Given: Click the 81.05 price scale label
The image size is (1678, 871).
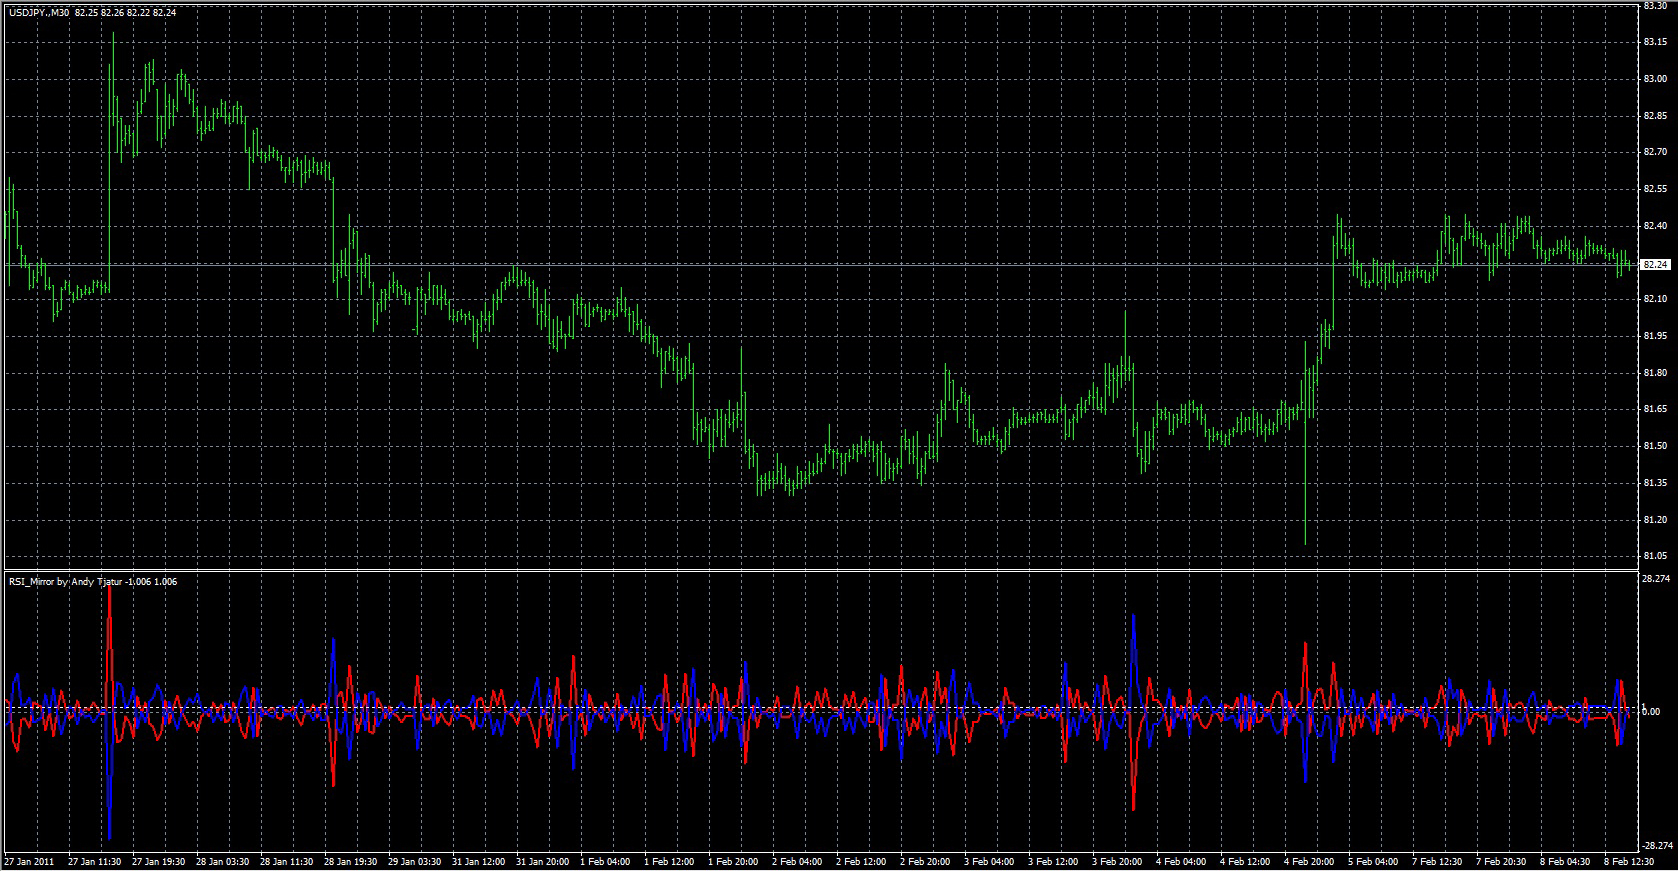Looking at the screenshot, I should (x=1655, y=556).
